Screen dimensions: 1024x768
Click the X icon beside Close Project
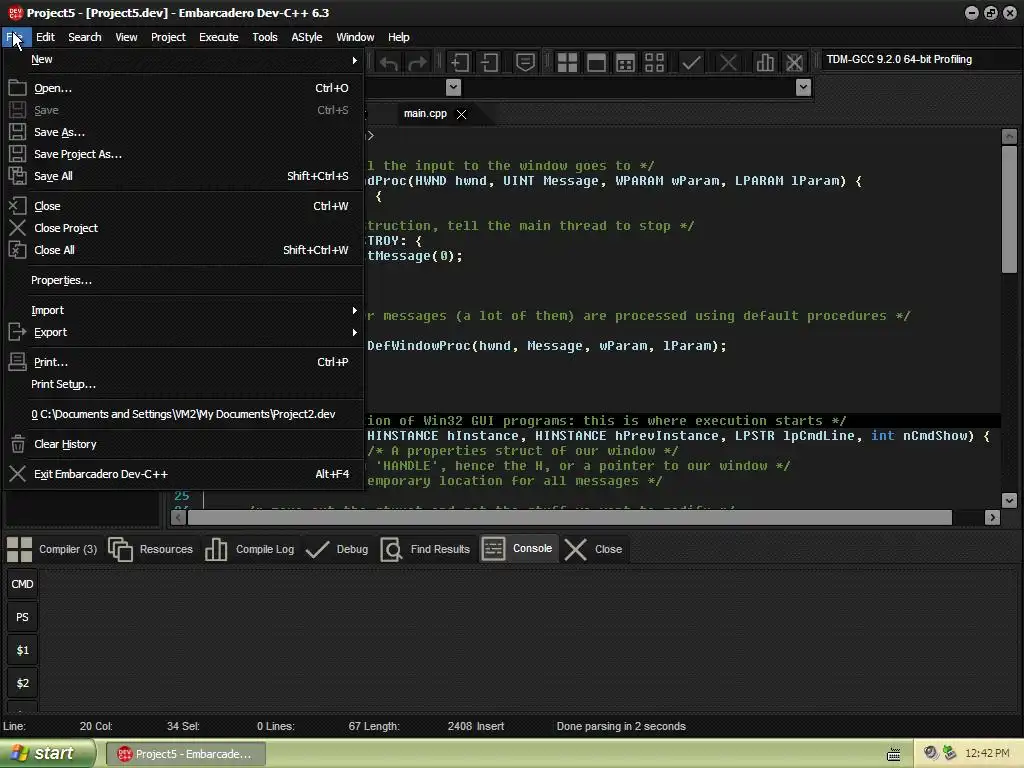coord(18,228)
